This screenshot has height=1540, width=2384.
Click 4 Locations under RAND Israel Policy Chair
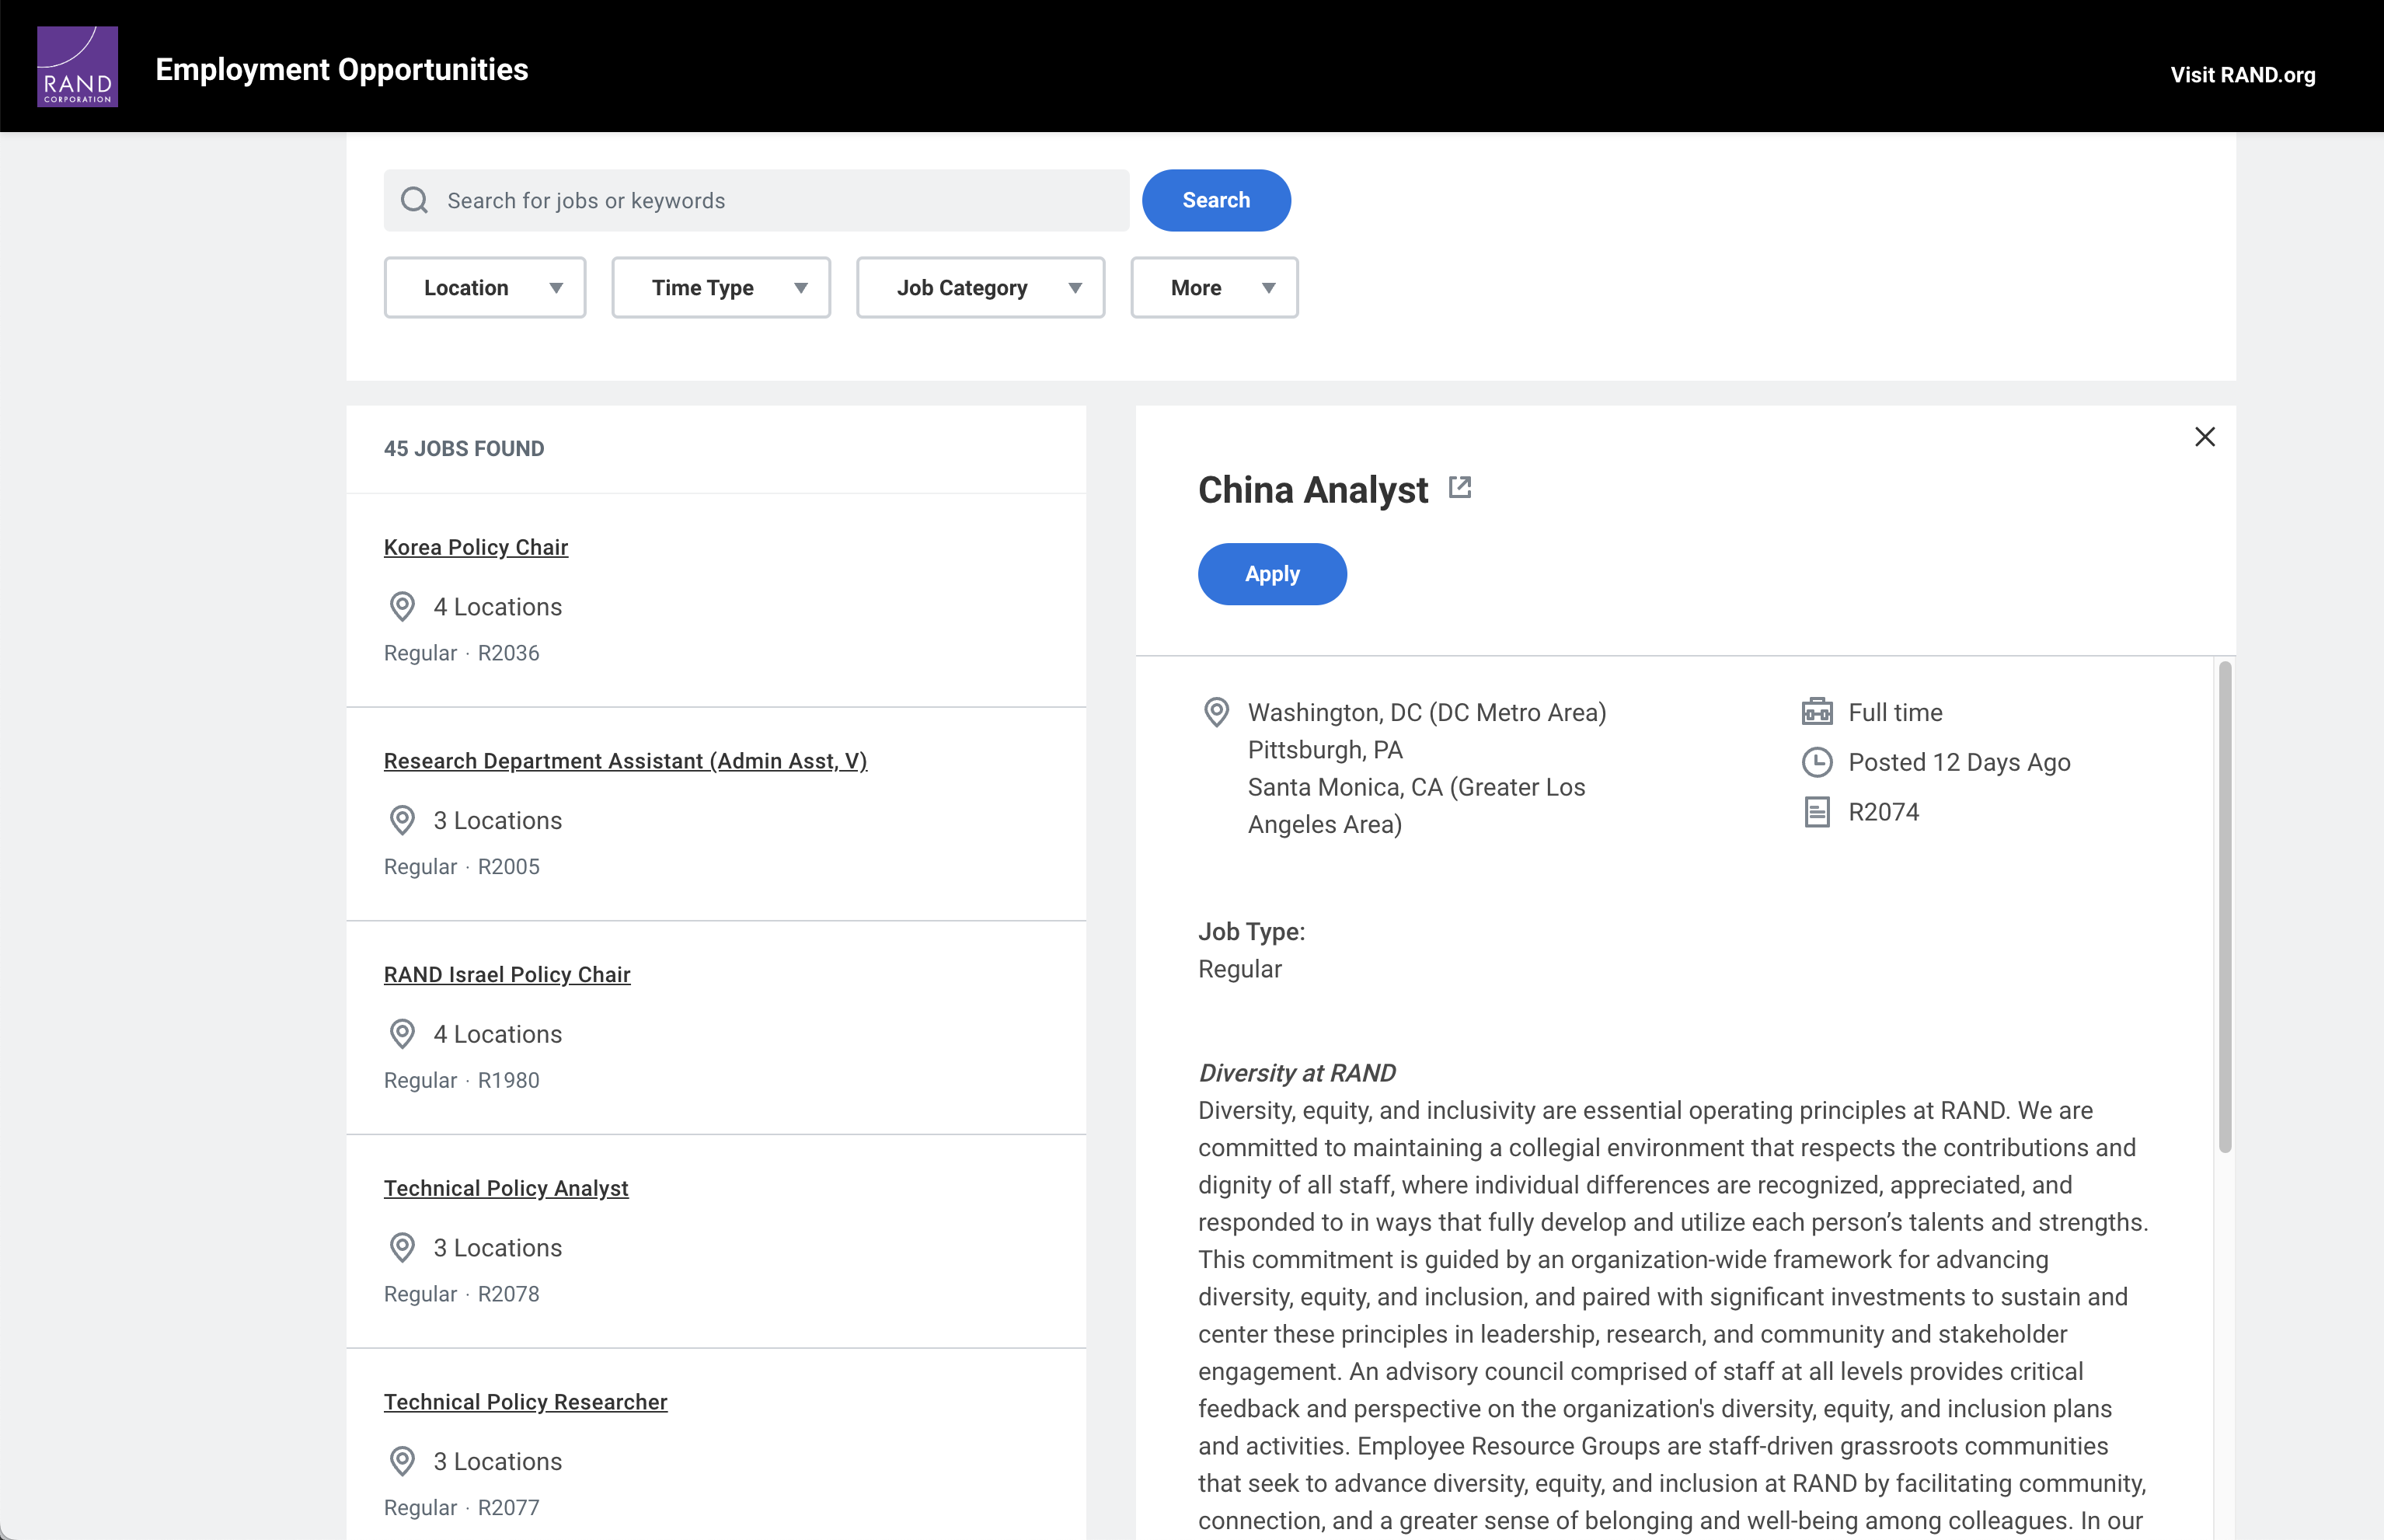coord(498,1034)
